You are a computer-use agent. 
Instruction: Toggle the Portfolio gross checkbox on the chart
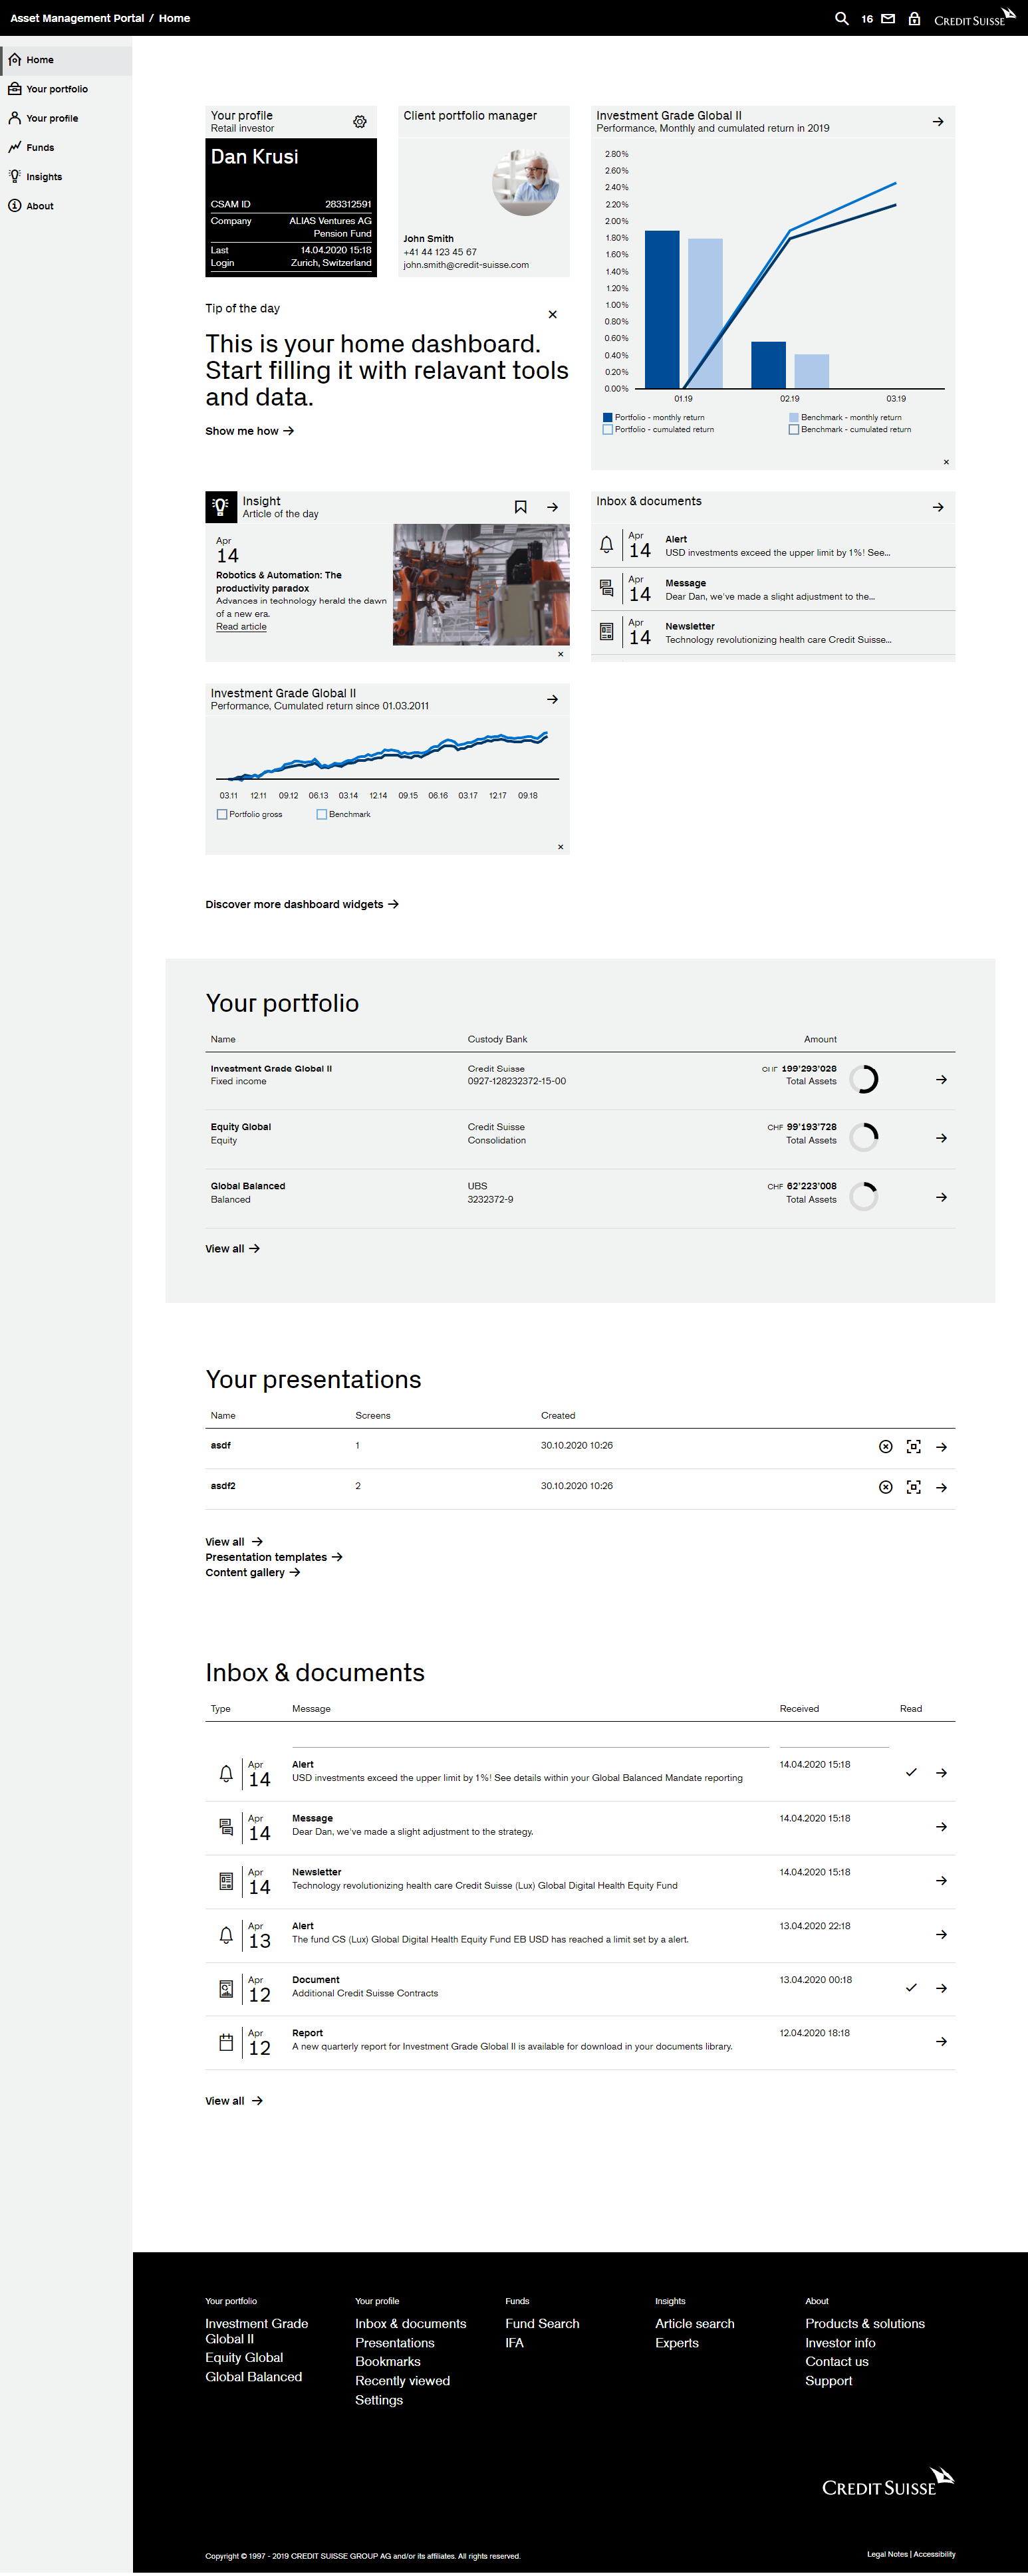coord(222,814)
